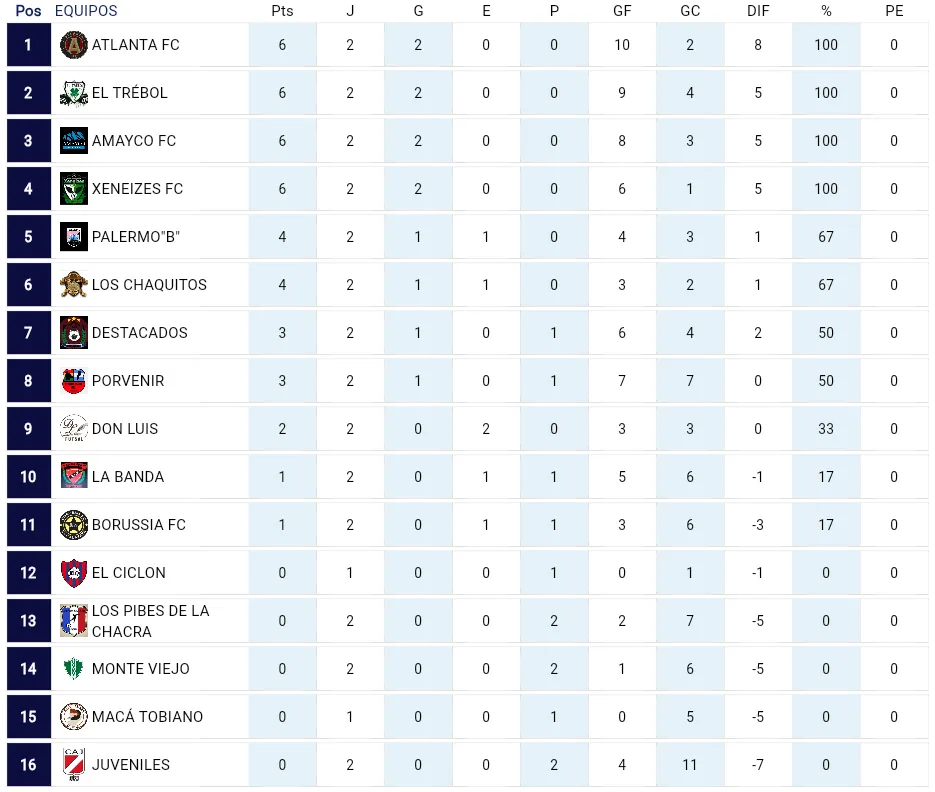Click the Atlanta FC team crest

pos(74,45)
